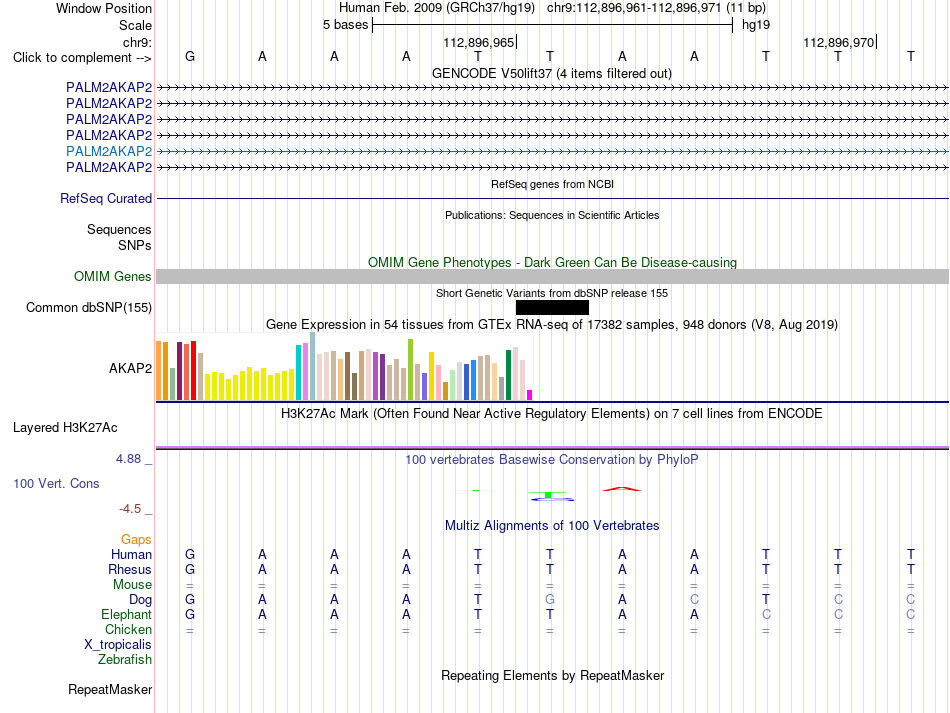Click the Scale track label

135,25
